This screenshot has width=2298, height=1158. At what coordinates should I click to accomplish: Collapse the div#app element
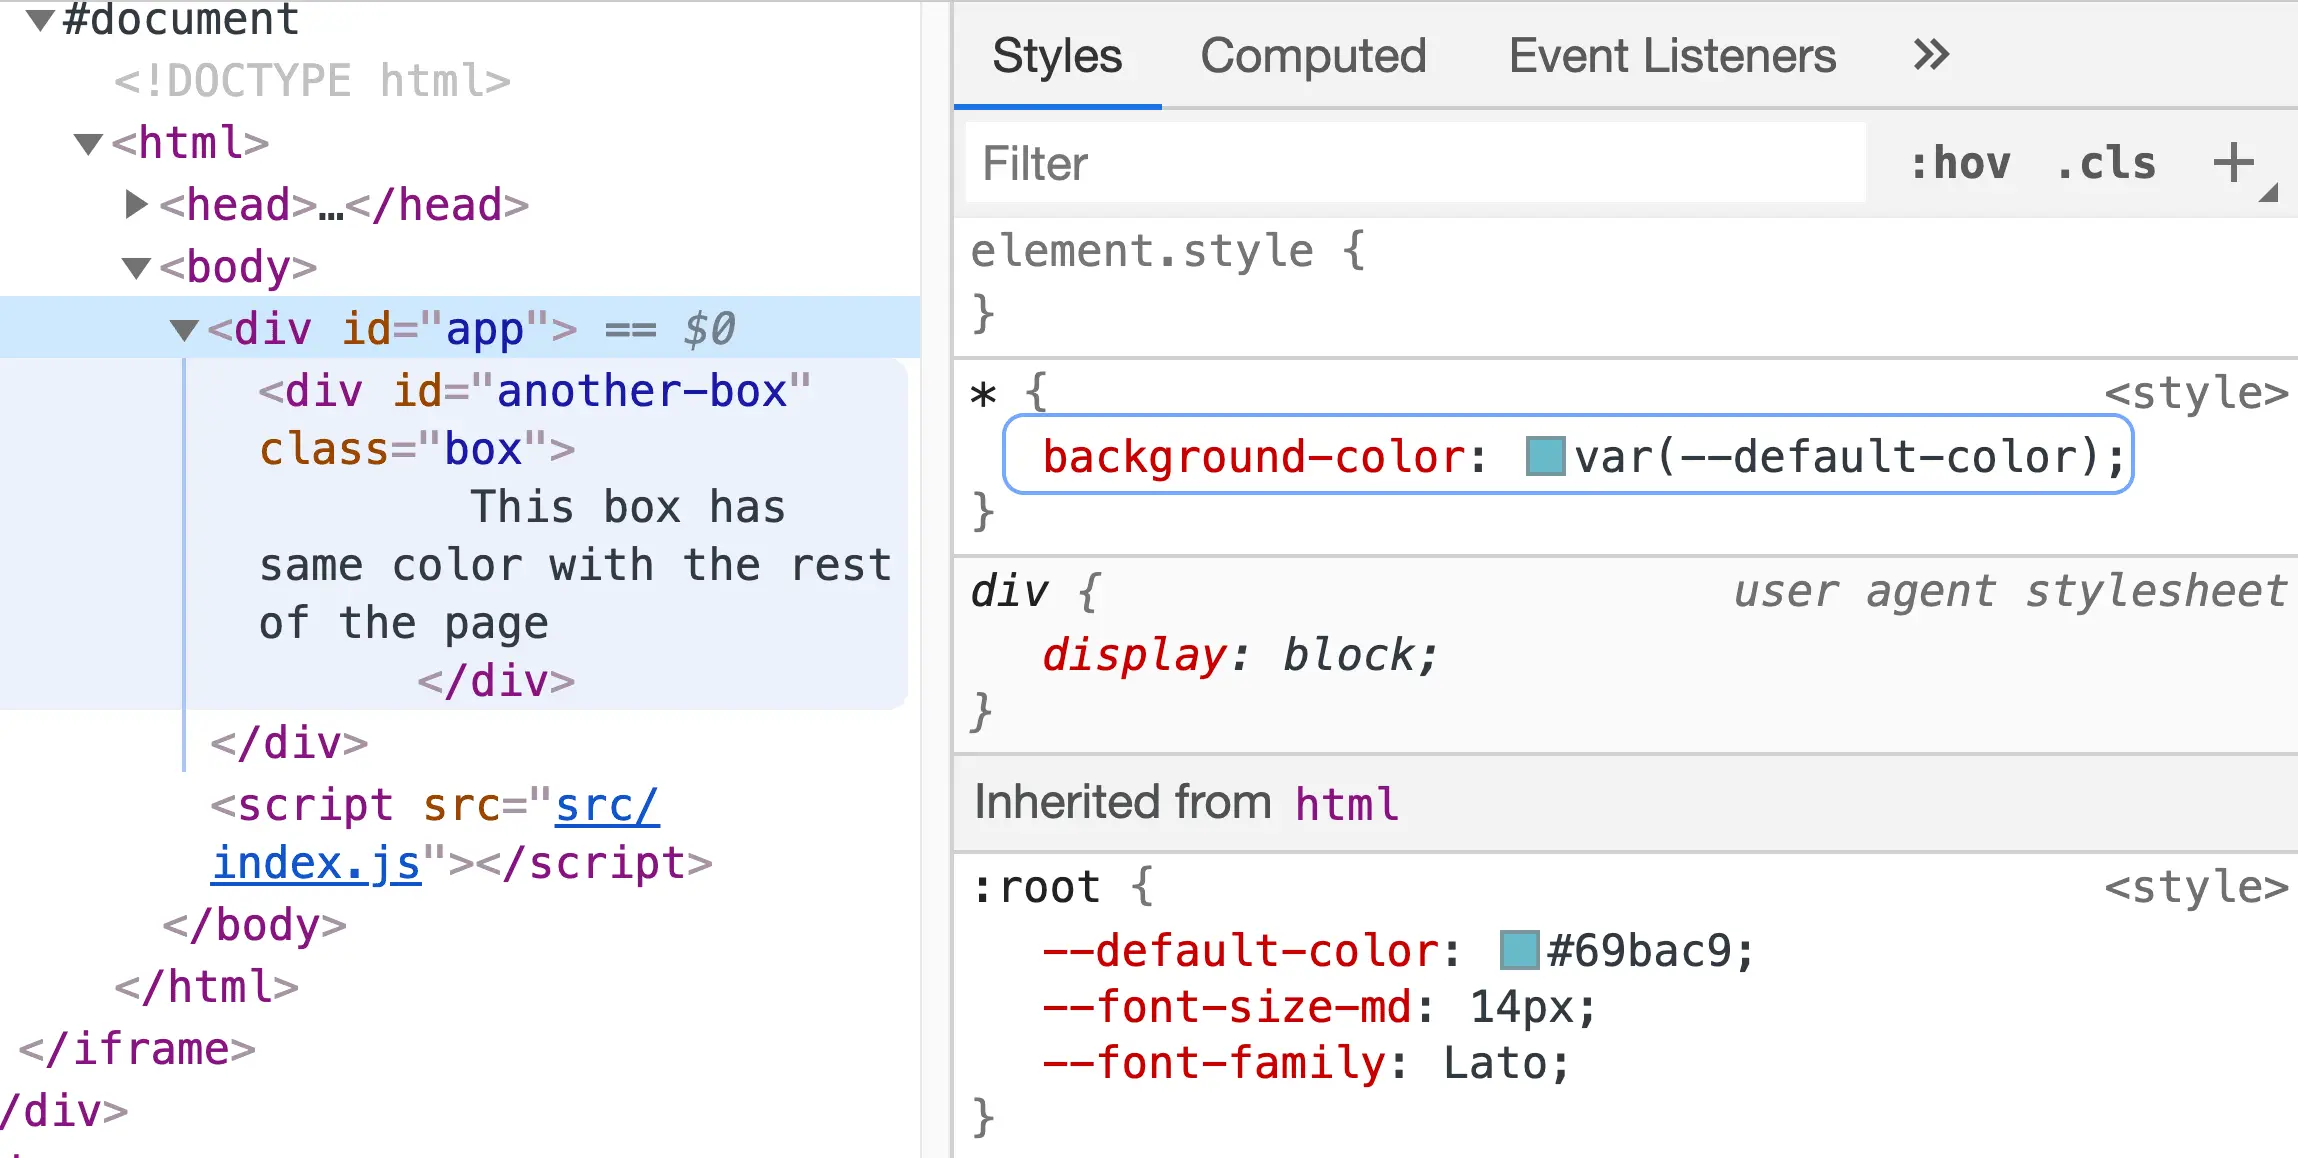coord(184,328)
